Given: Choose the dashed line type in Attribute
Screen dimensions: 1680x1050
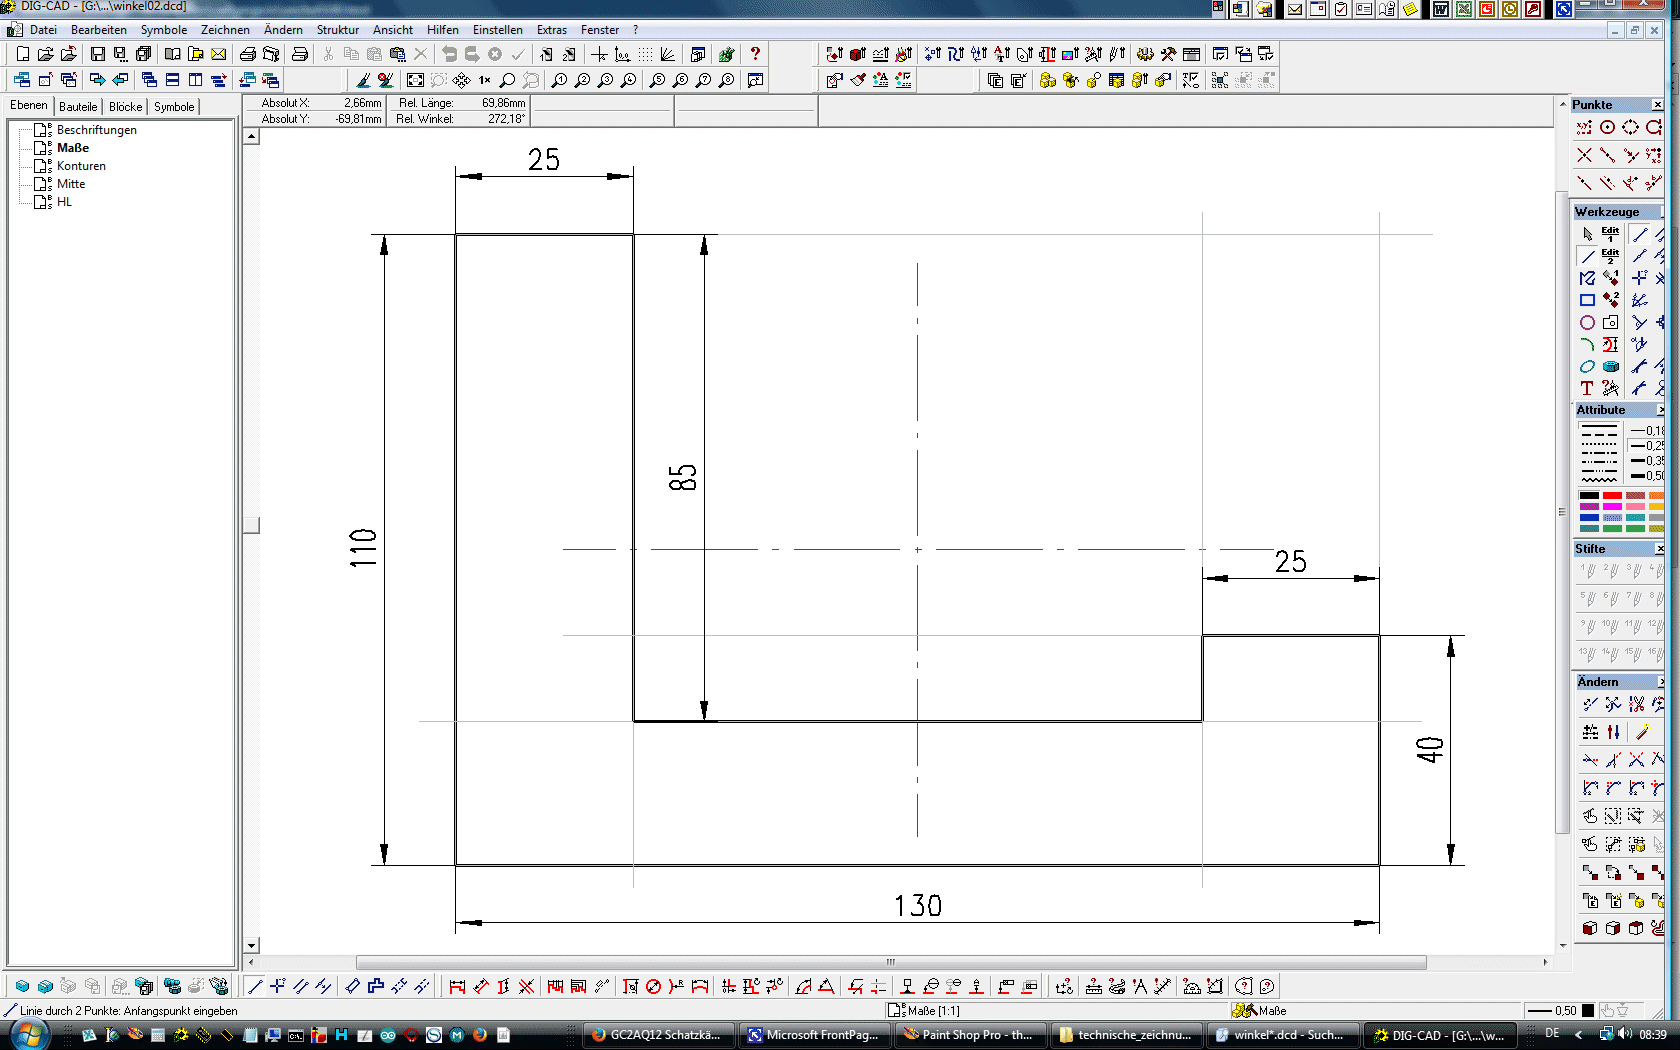Looking at the screenshot, I should pos(1599,436).
